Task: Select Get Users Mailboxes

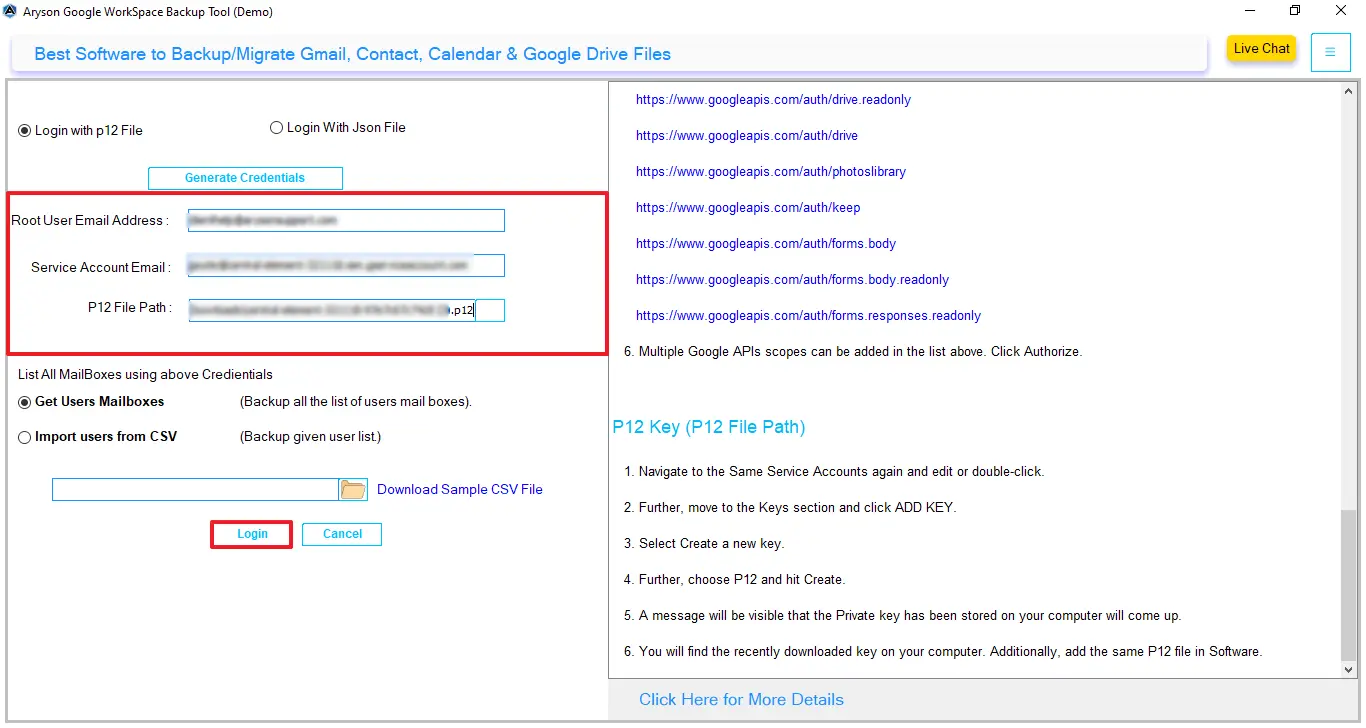Action: [x=23, y=401]
